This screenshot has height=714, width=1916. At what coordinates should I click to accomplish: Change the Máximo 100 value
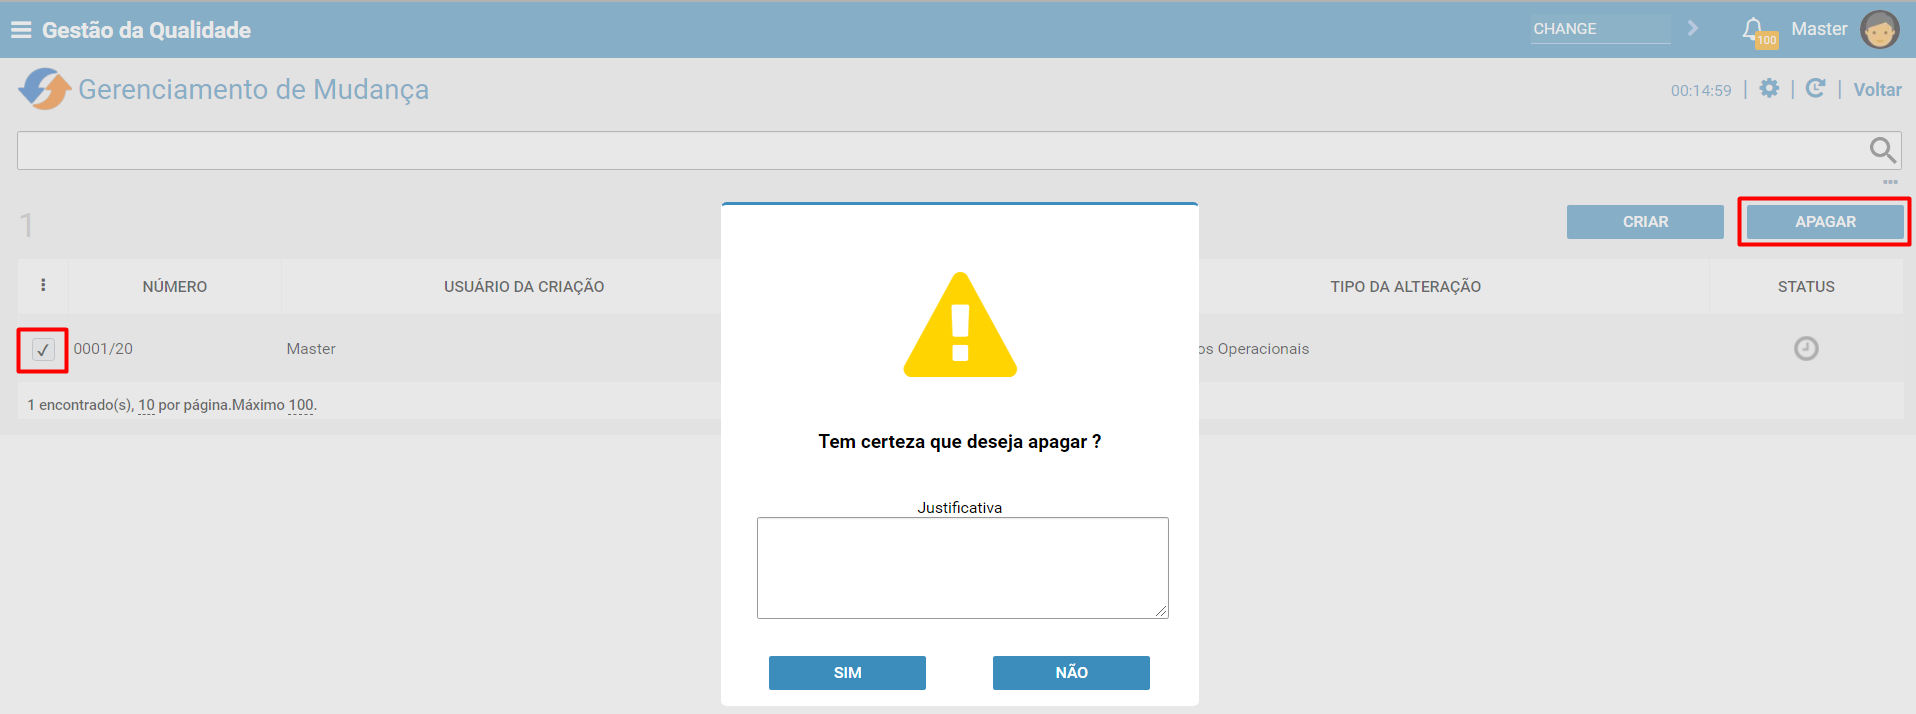click(x=301, y=405)
